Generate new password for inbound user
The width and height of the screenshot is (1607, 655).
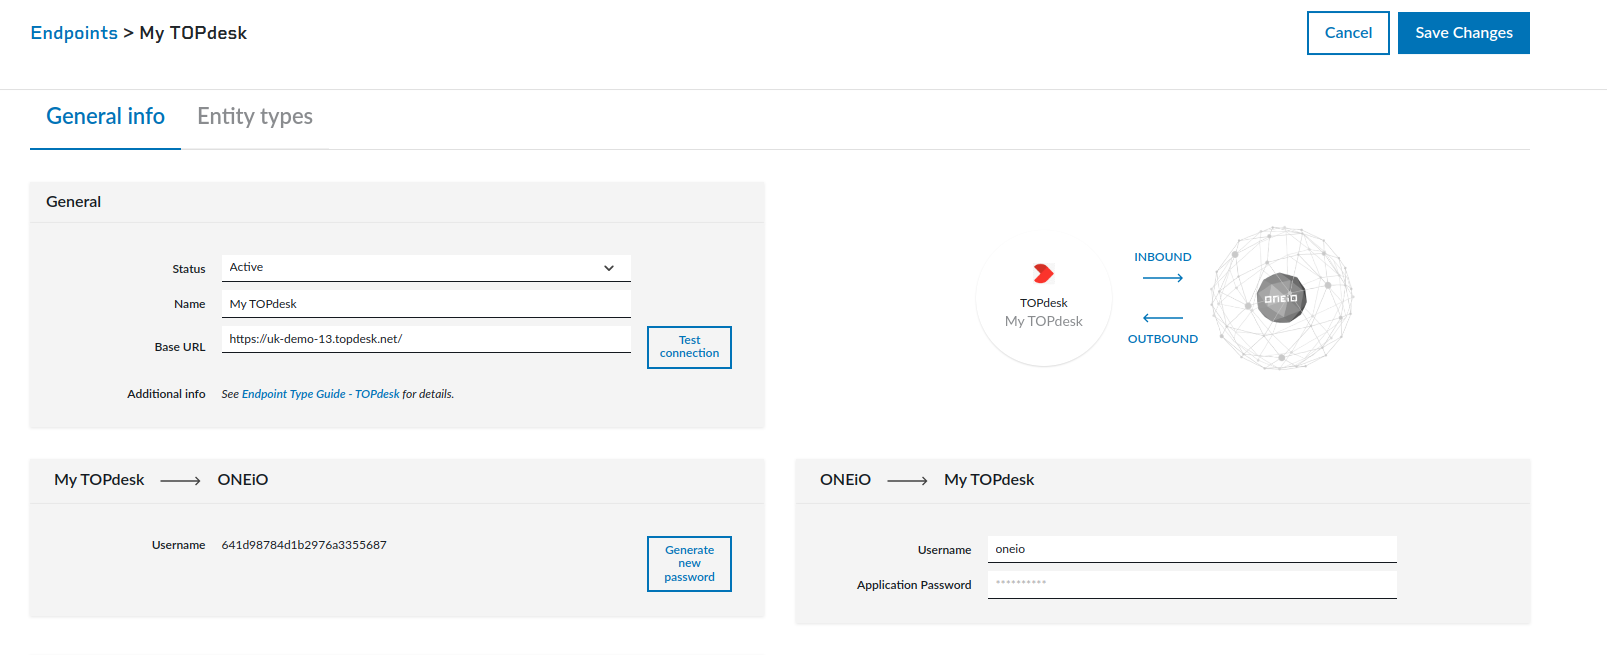(x=689, y=564)
